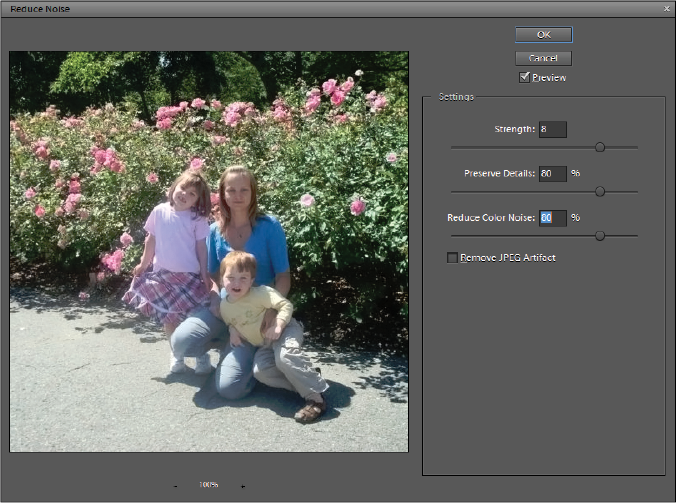Click the Reduce Color Noise percentage field
This screenshot has width=680, height=503.
[x=552, y=217]
